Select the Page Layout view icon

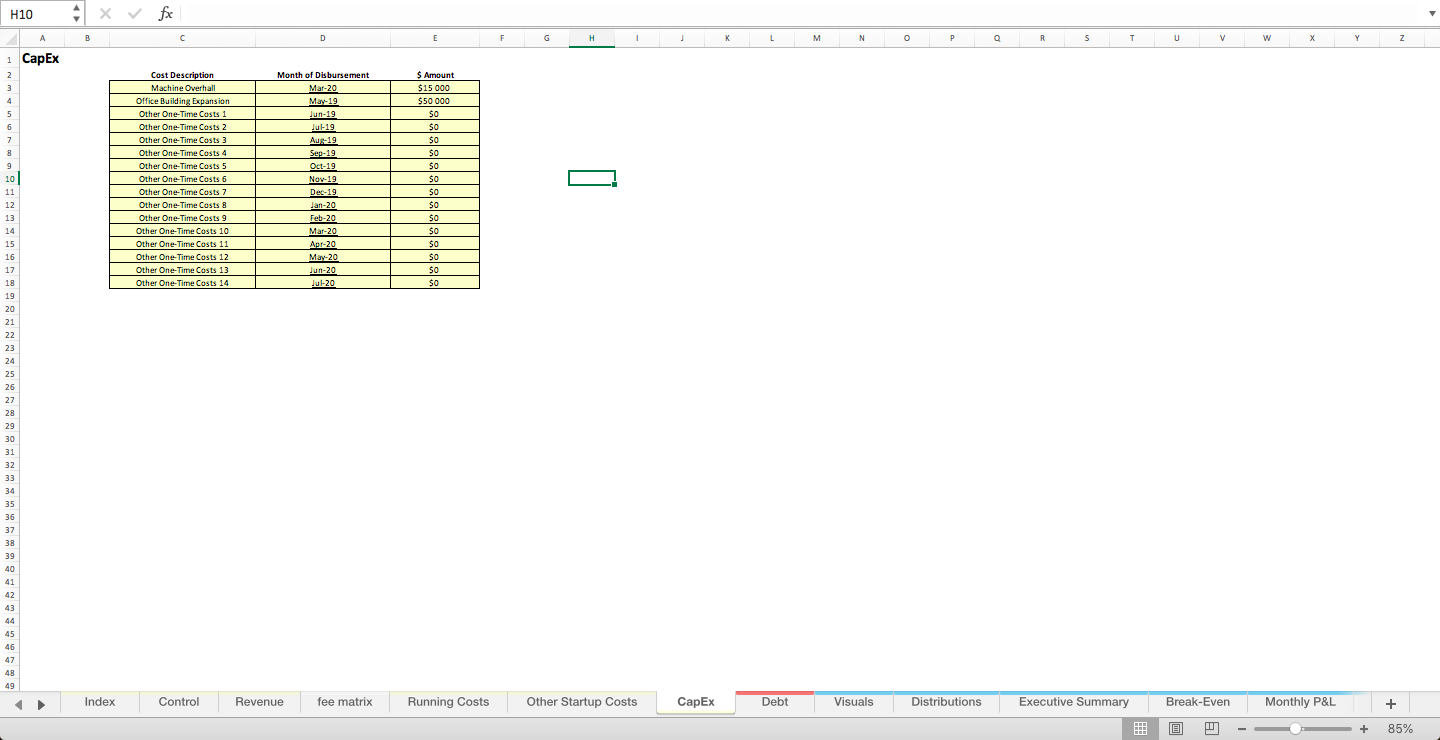coord(1176,728)
